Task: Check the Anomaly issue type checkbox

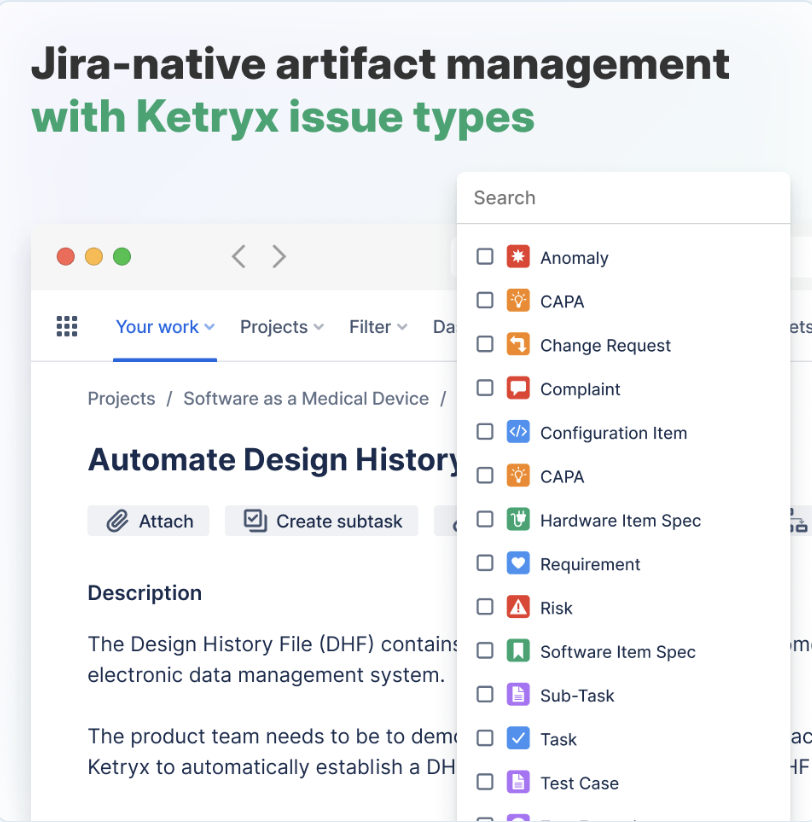Action: coord(485,256)
